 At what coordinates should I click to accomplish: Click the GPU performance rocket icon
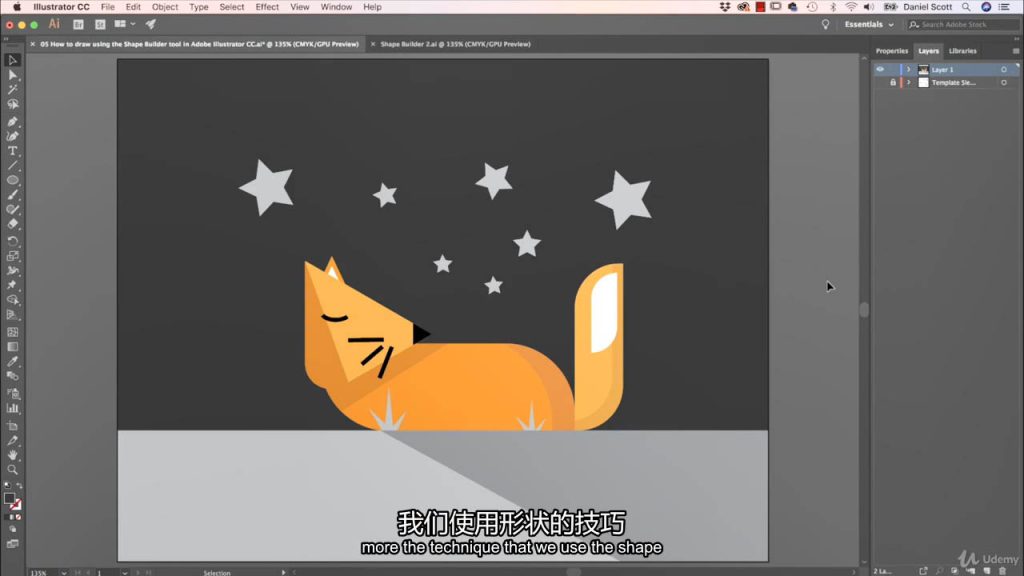[151, 24]
